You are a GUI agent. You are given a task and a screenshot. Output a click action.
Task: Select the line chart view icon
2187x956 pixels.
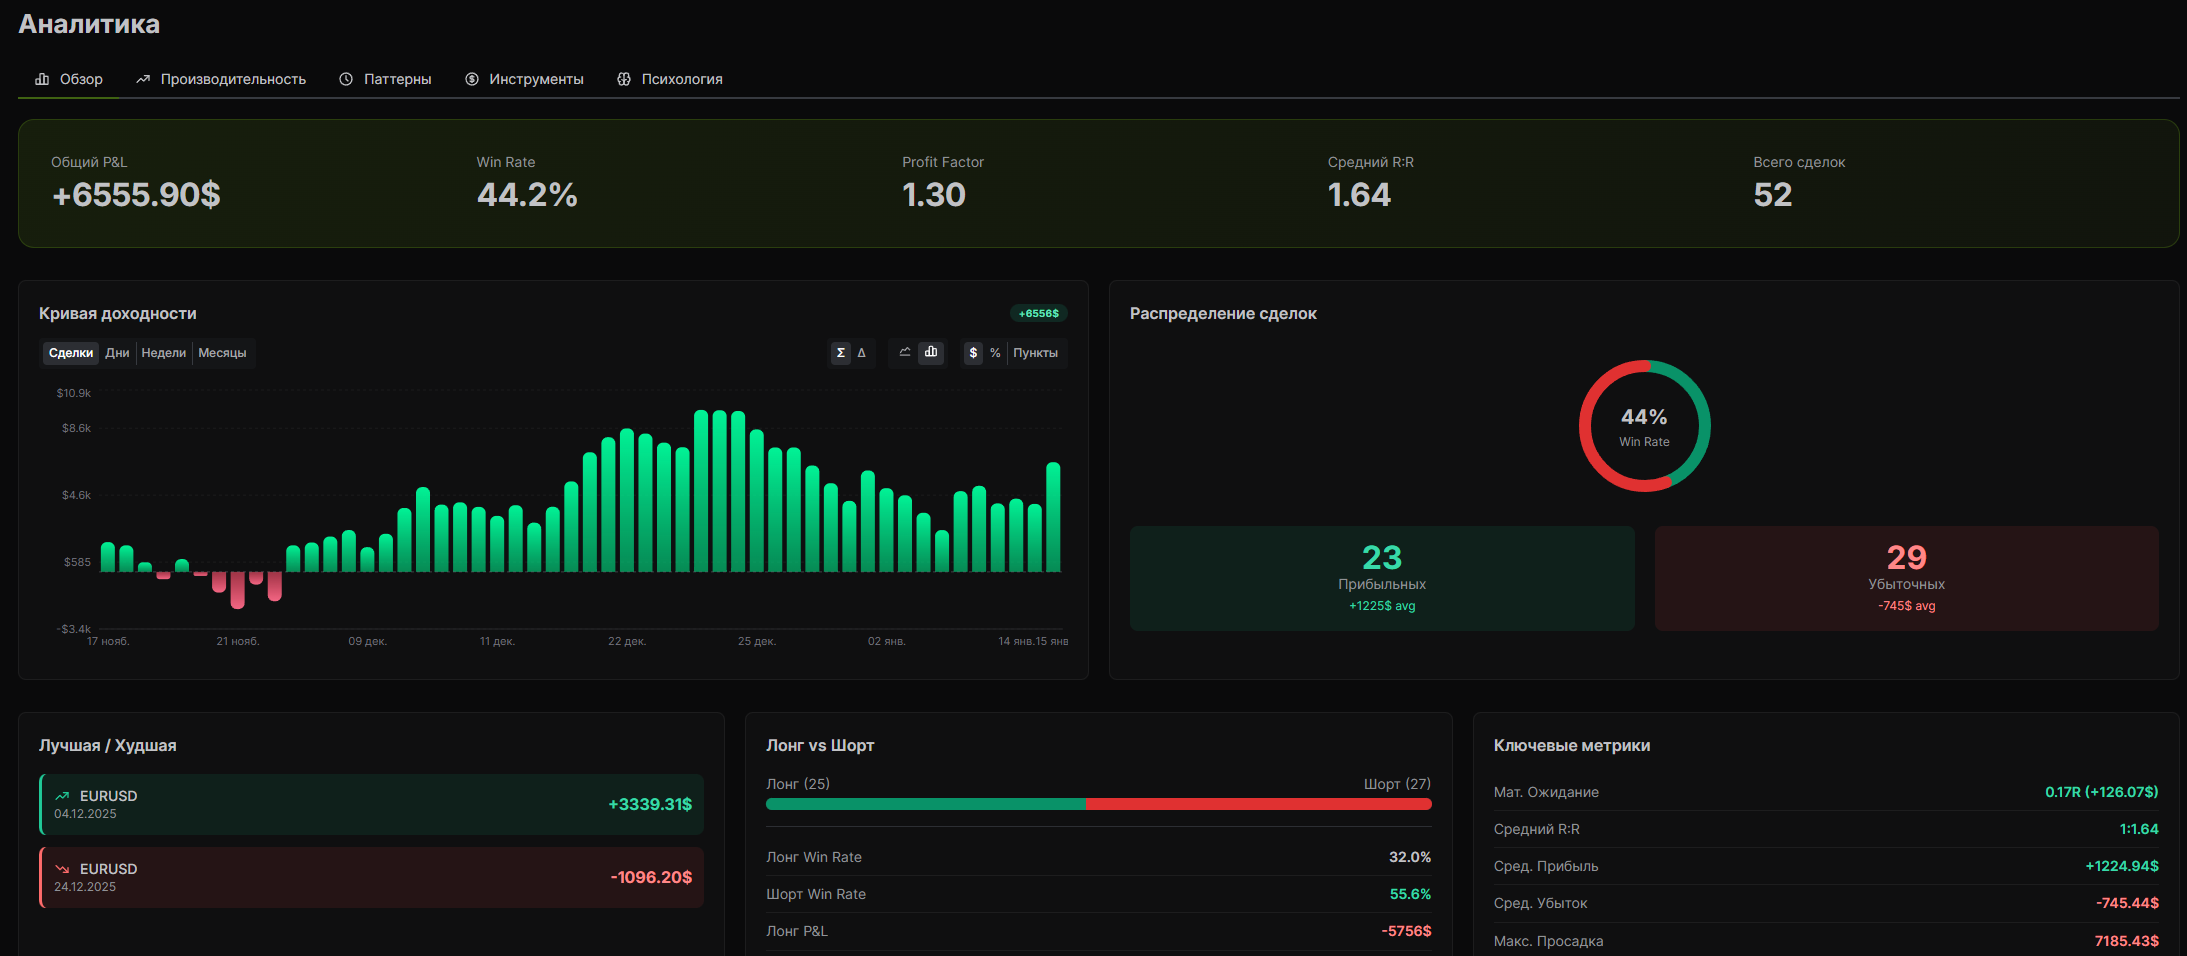[905, 352]
